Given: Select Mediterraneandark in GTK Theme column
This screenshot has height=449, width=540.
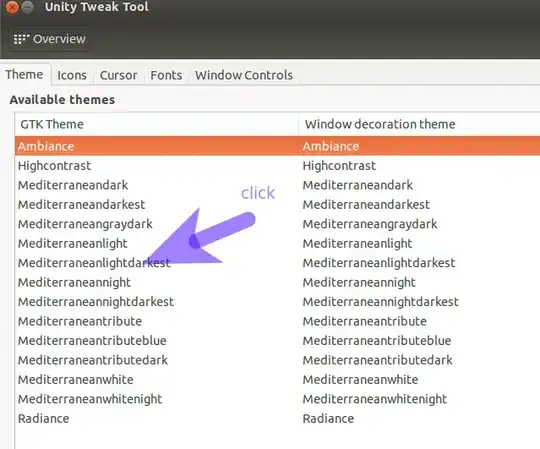Looking at the screenshot, I should click(x=73, y=185).
